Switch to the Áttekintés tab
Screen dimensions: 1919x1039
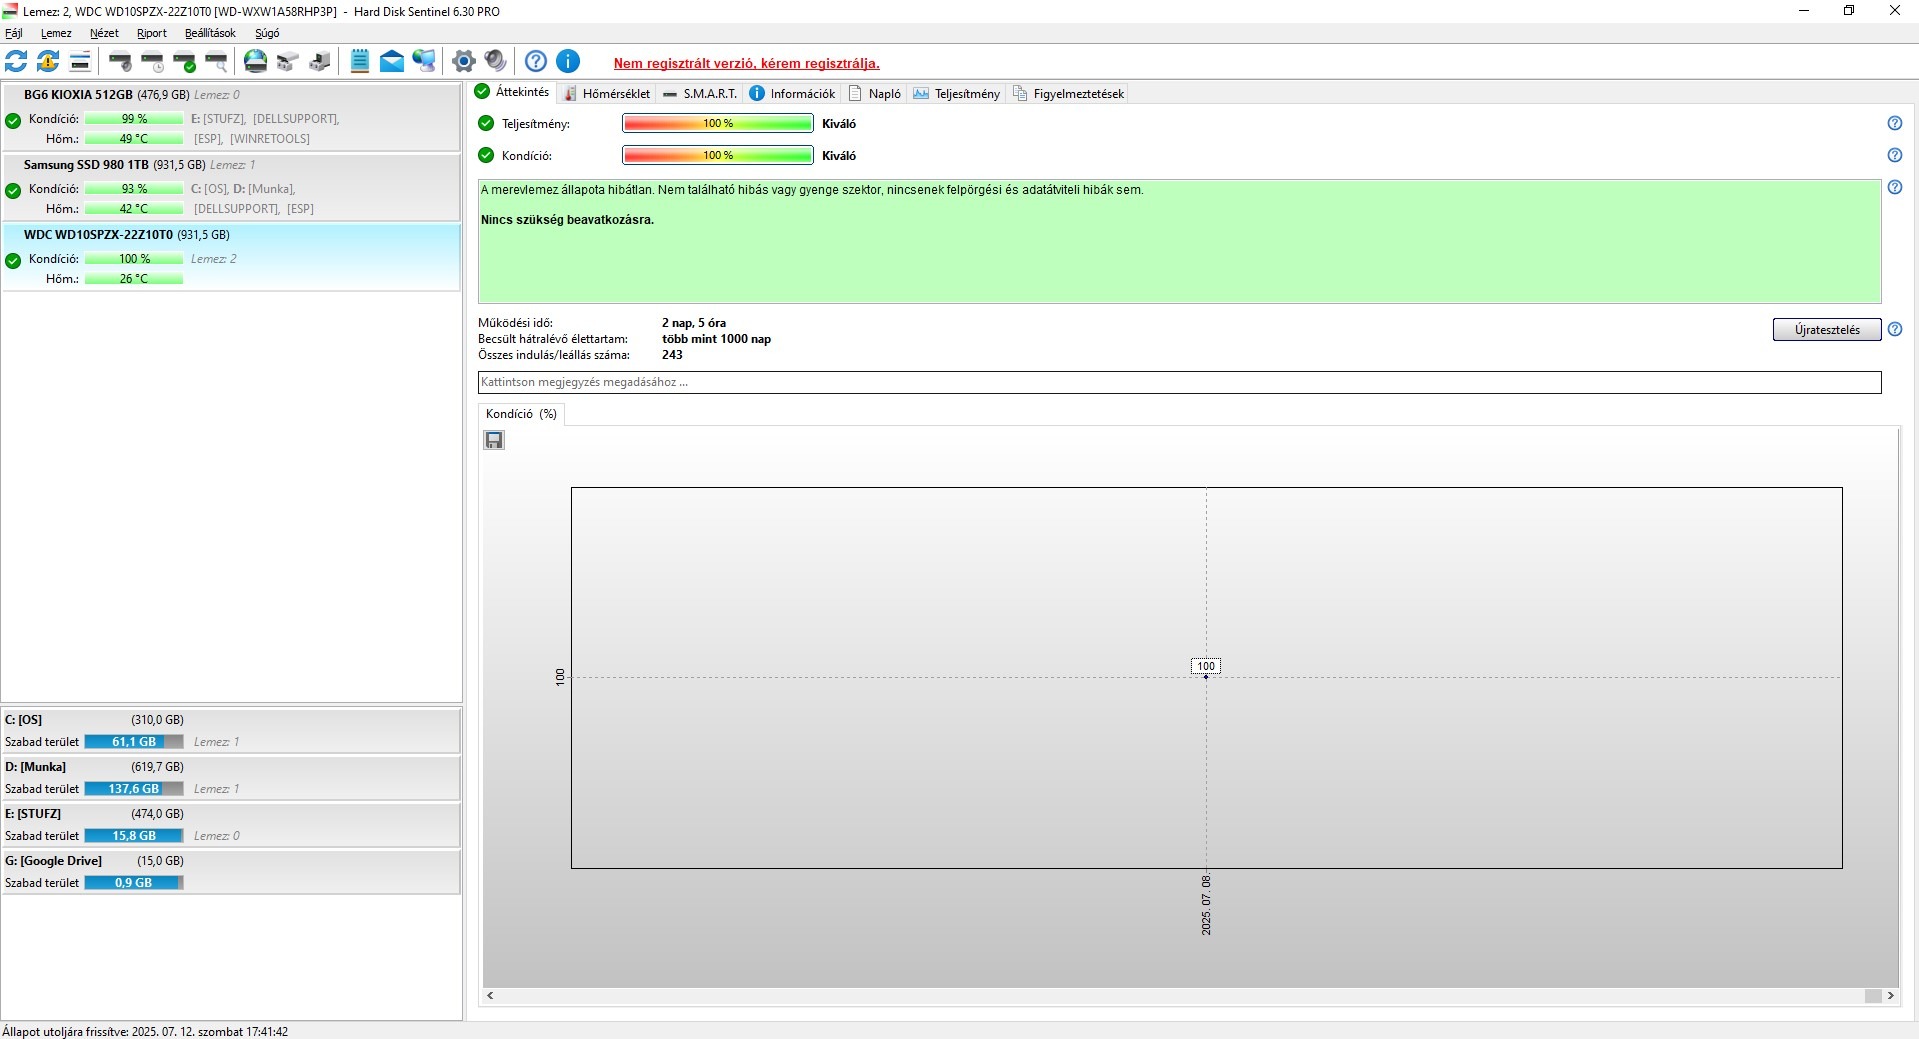click(x=512, y=92)
